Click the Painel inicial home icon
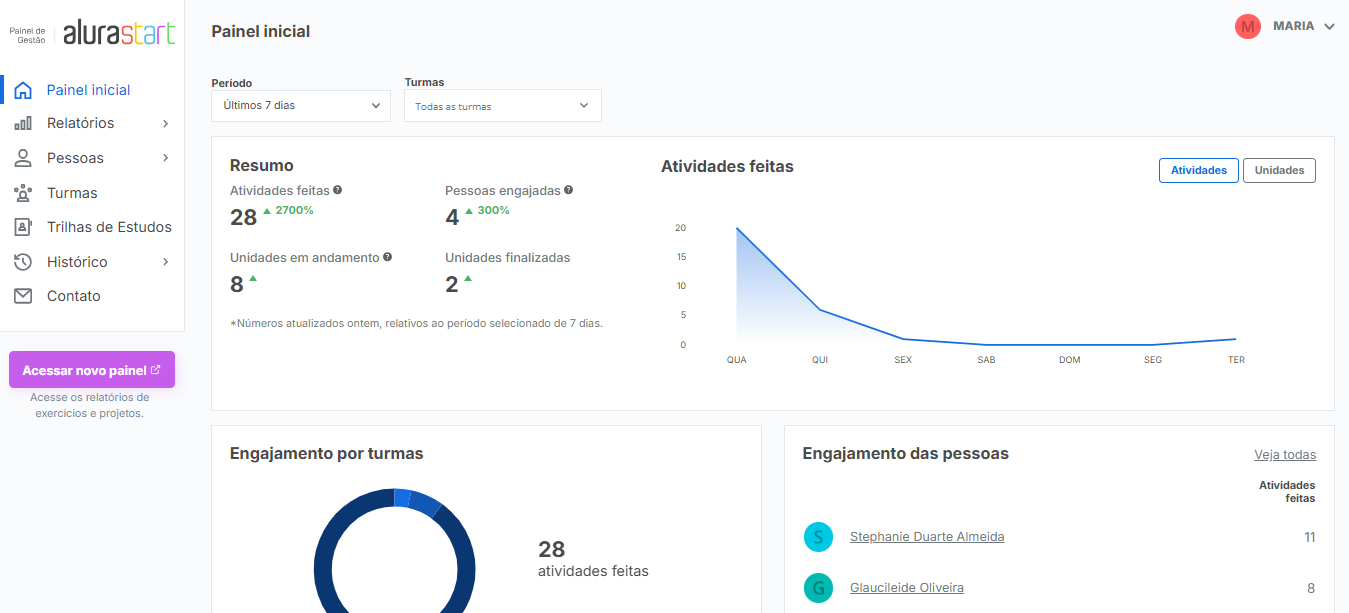The image size is (1349, 613). point(23,90)
